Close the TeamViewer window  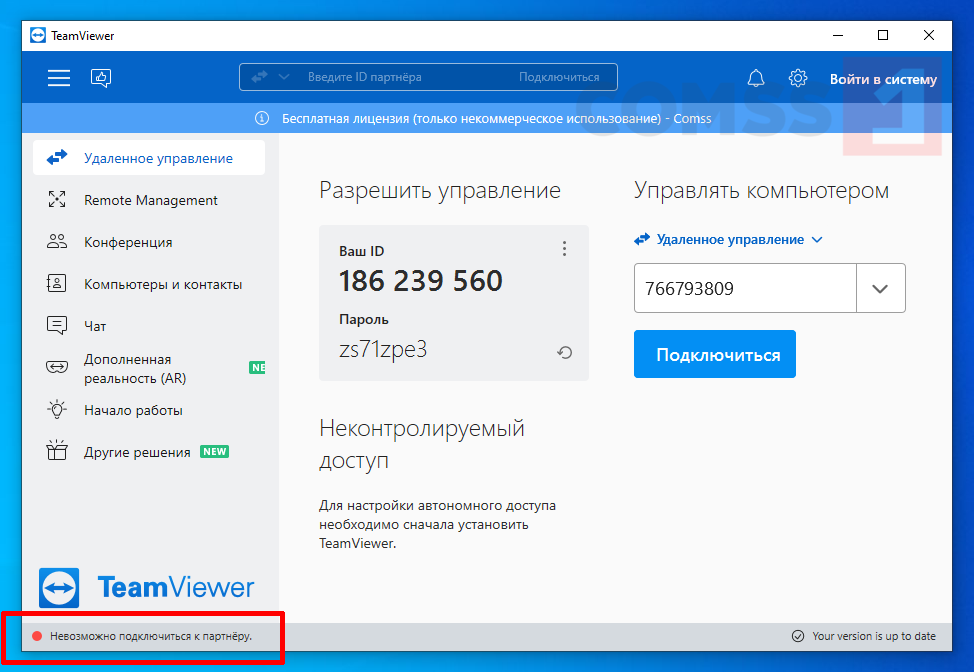coord(929,35)
